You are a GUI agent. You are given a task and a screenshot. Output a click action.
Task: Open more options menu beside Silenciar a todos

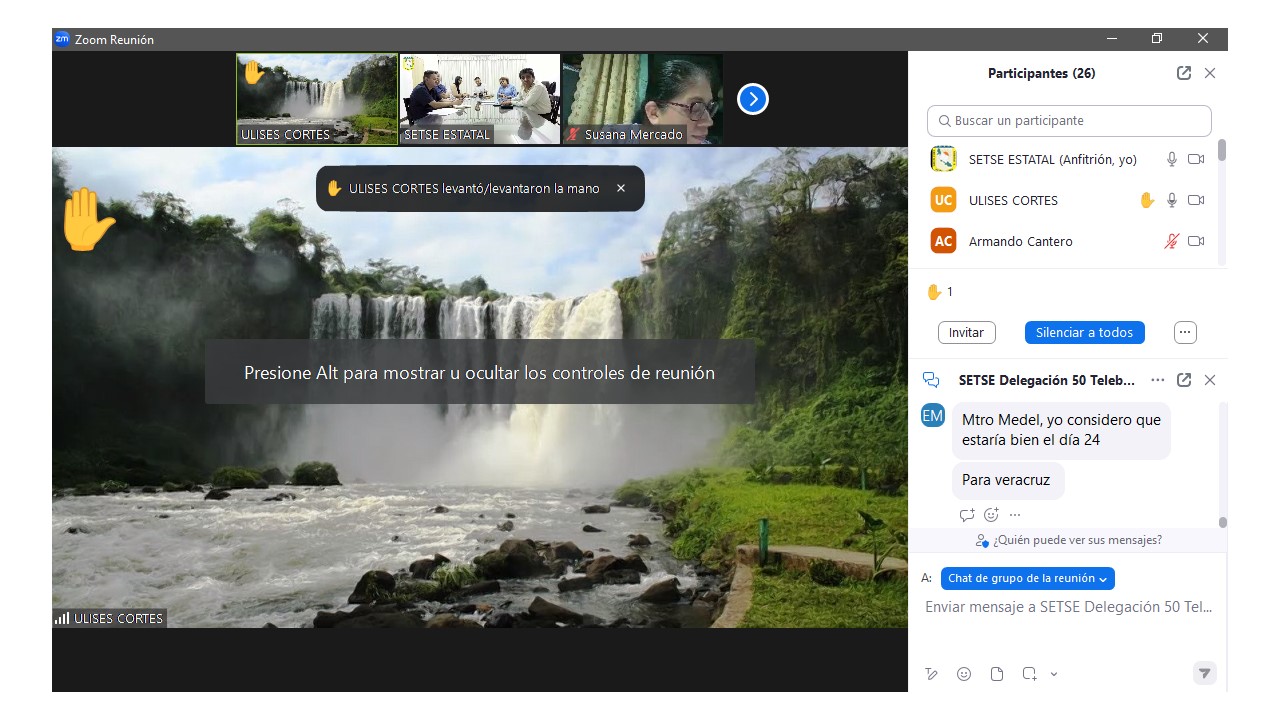point(1185,332)
